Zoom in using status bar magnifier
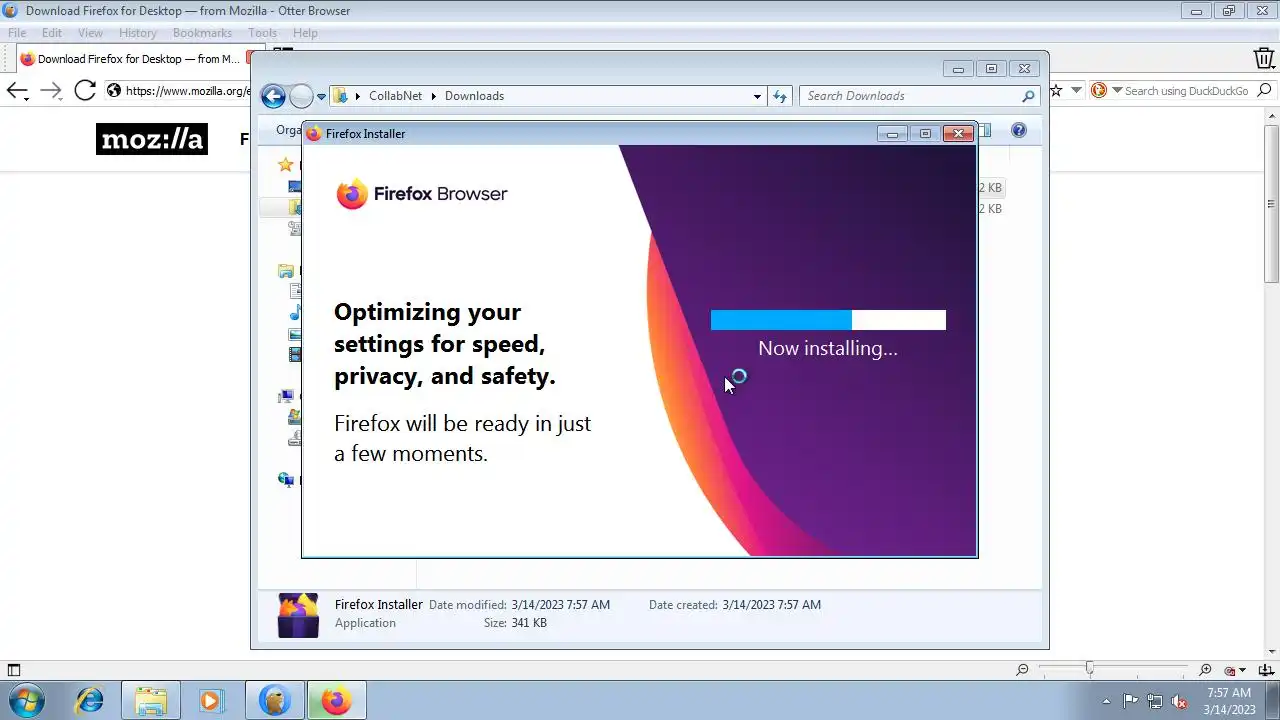 click(x=1205, y=670)
